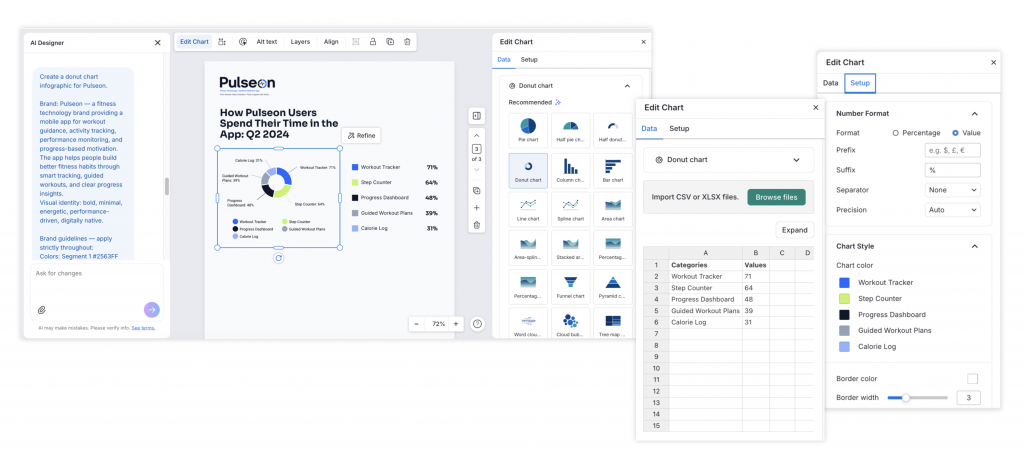1024x456 pixels.
Task: Open Setup tab in middle Edit Chart panel
Action: click(679, 128)
